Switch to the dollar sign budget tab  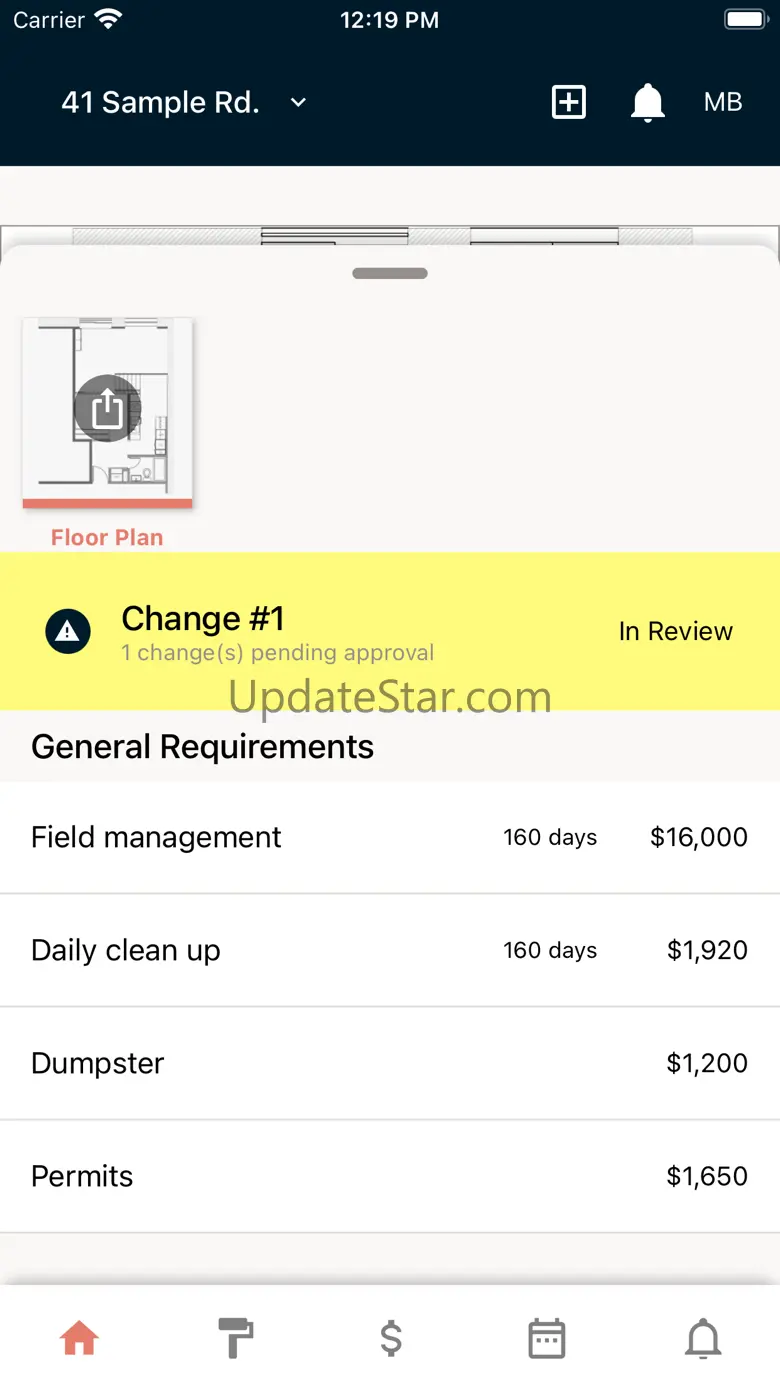coord(391,1338)
